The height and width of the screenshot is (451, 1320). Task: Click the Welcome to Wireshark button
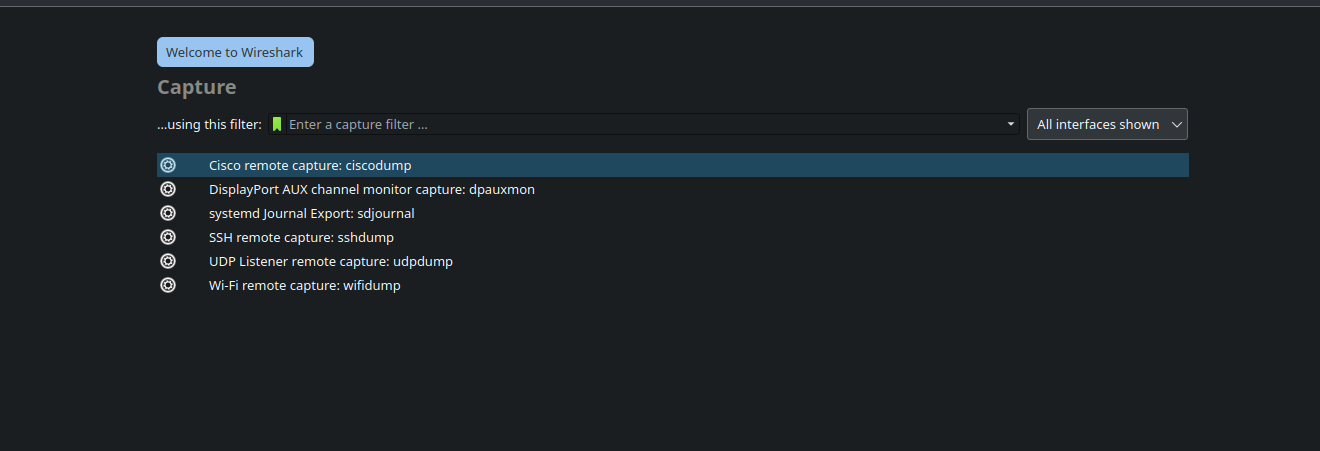pyautogui.click(x=235, y=52)
